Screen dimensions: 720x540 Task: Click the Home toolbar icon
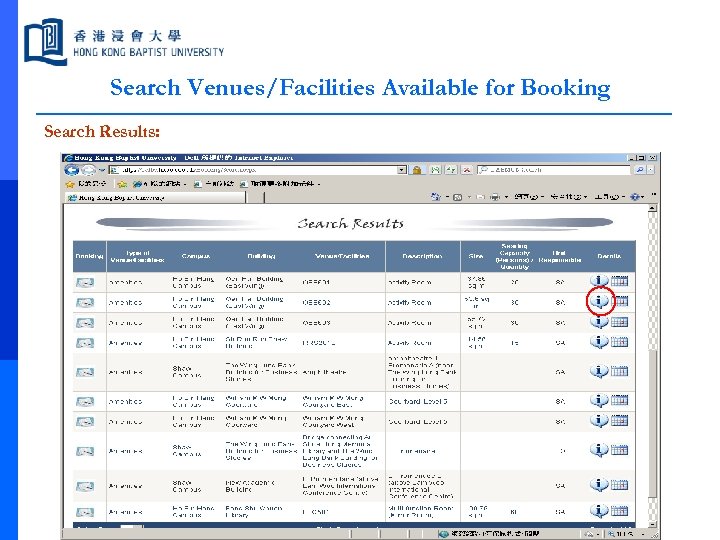pos(434,197)
